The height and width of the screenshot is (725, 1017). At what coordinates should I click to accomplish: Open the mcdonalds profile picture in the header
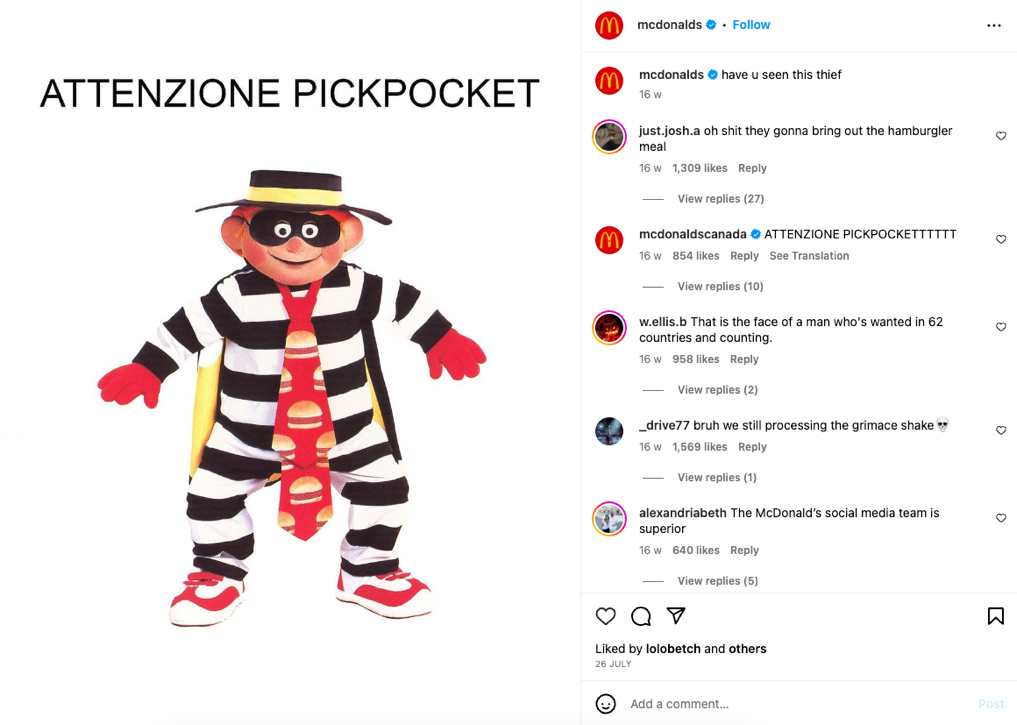(x=609, y=25)
